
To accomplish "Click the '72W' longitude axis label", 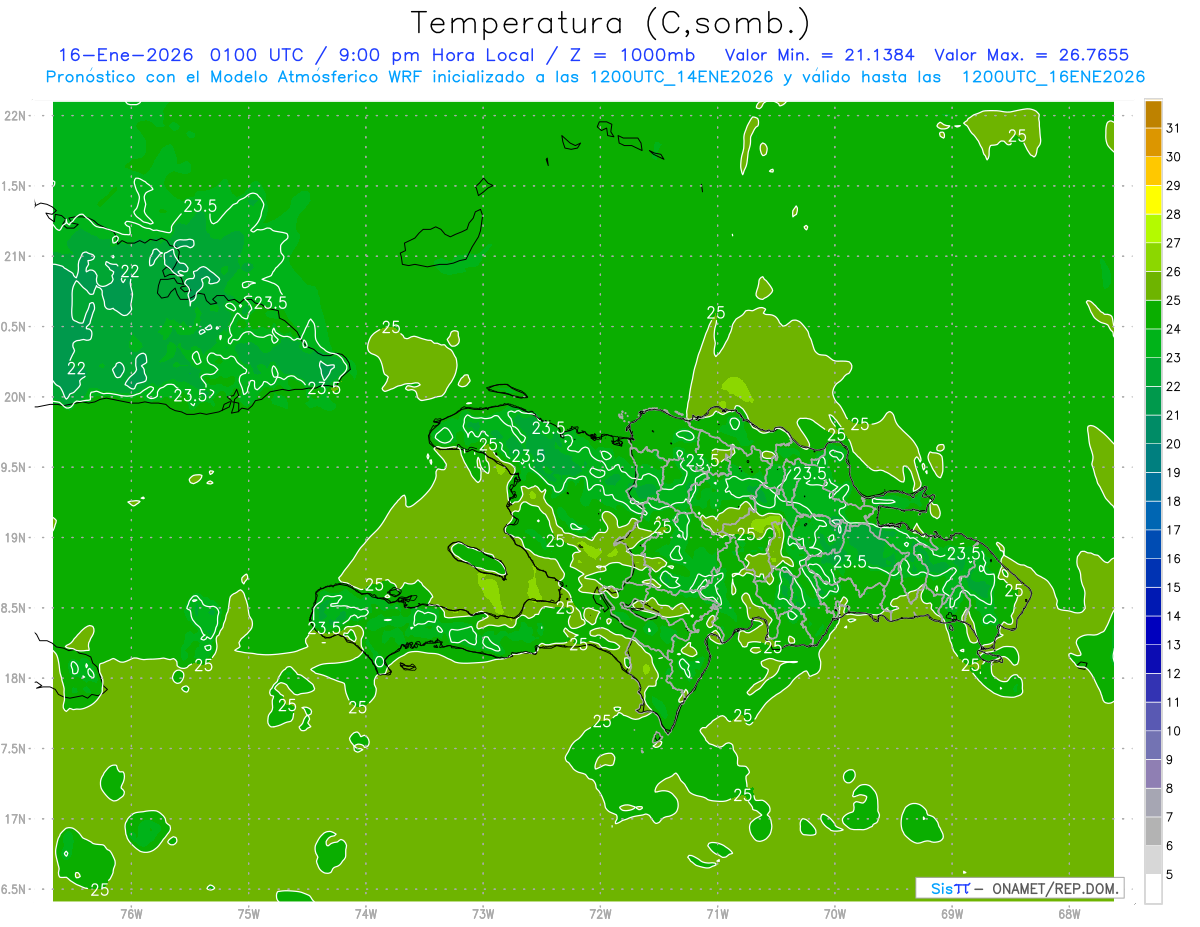I will [600, 914].
